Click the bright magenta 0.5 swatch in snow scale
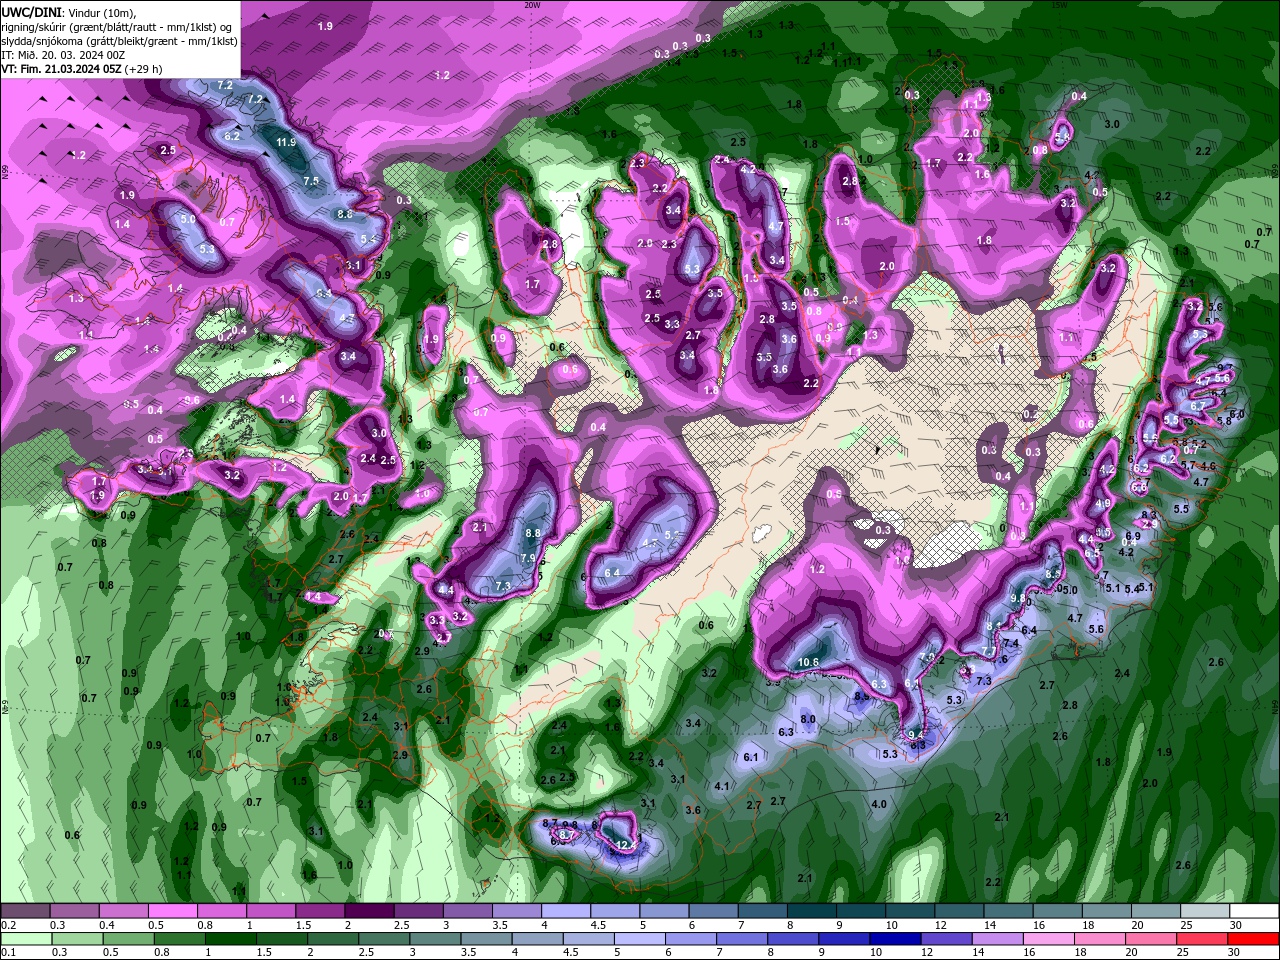Screen dimensions: 1280x960 172,911
